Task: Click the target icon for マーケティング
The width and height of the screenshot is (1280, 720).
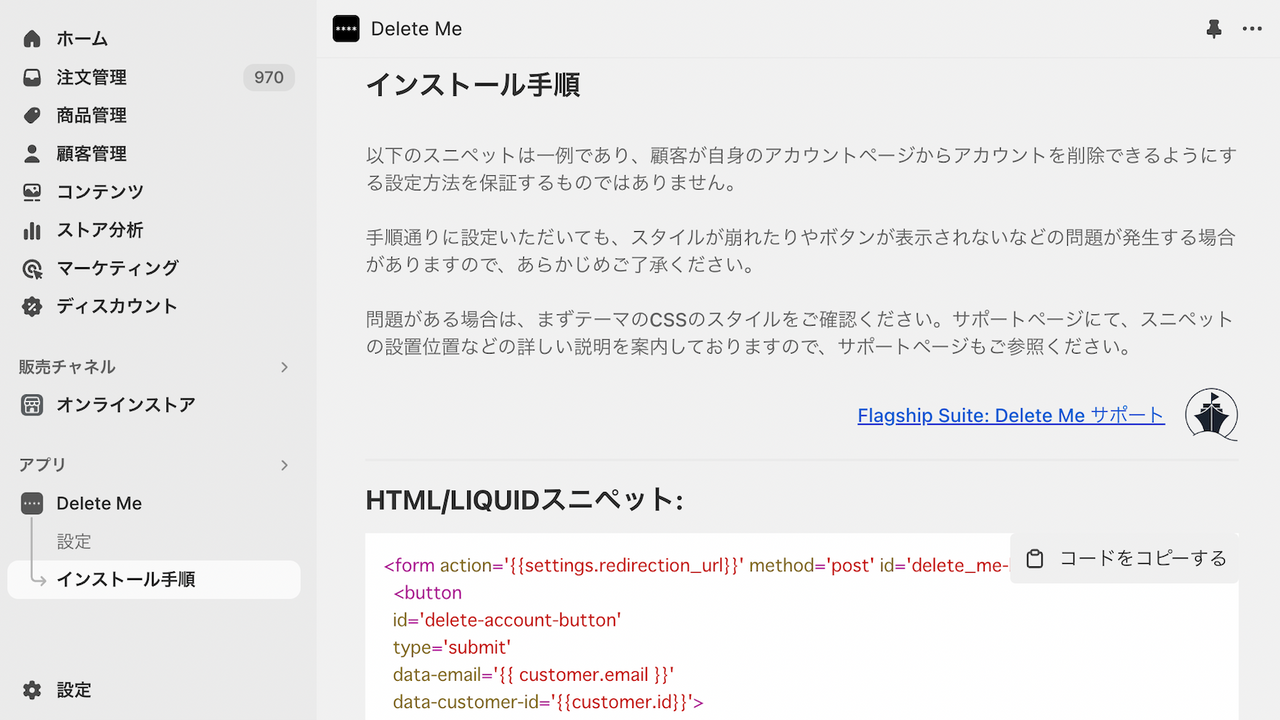Action: point(32,268)
